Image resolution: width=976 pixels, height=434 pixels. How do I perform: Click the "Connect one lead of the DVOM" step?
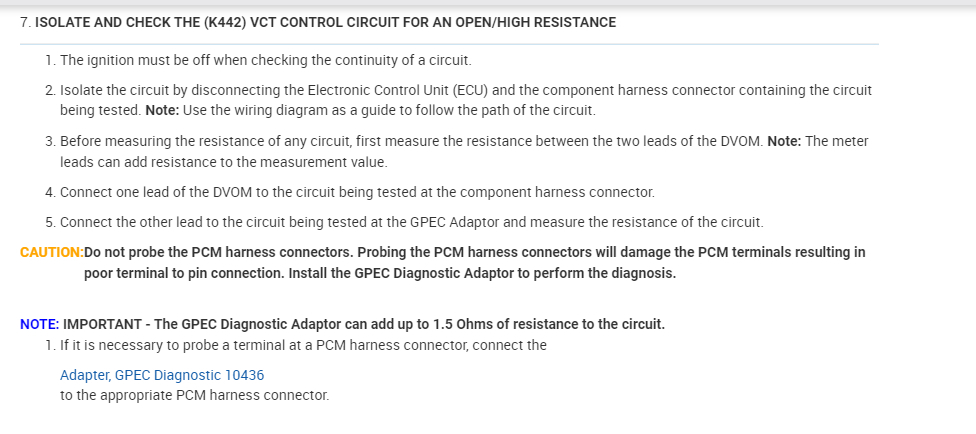pyautogui.click(x=356, y=191)
